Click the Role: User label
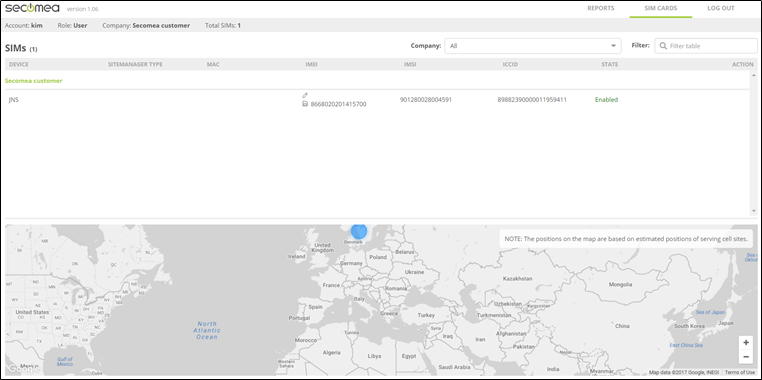 click(x=72, y=25)
